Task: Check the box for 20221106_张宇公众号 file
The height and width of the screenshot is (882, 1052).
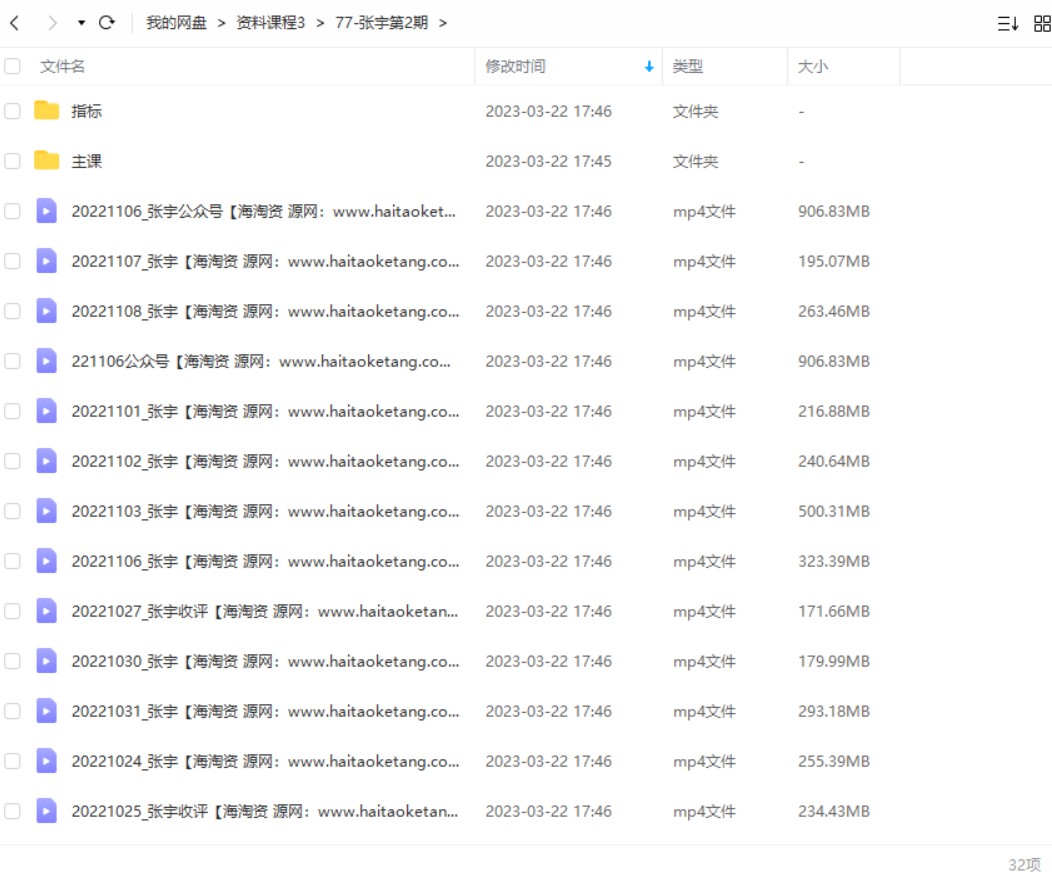Action: [12, 211]
